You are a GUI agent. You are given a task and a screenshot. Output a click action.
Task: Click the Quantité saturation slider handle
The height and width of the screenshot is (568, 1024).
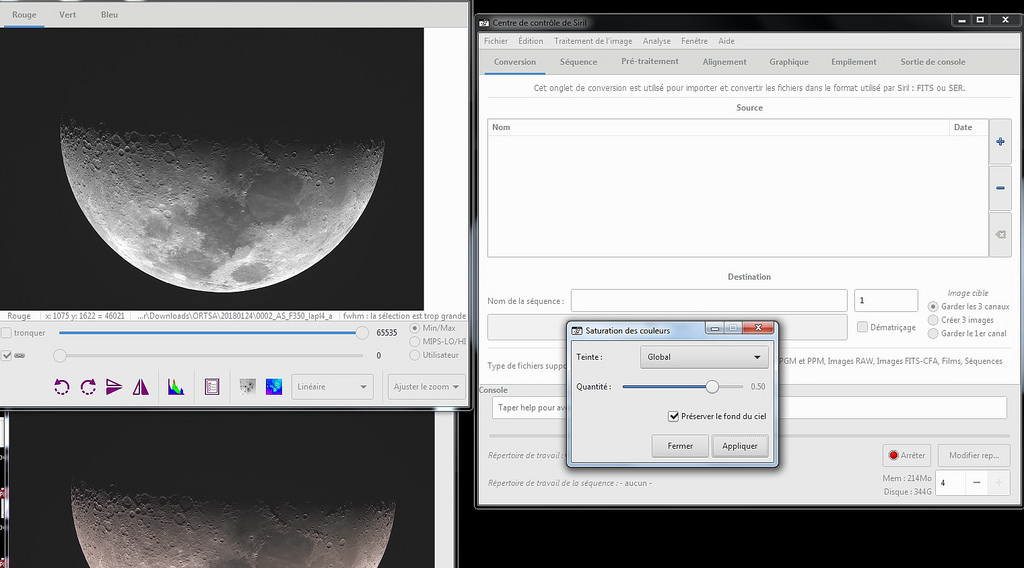pos(712,386)
